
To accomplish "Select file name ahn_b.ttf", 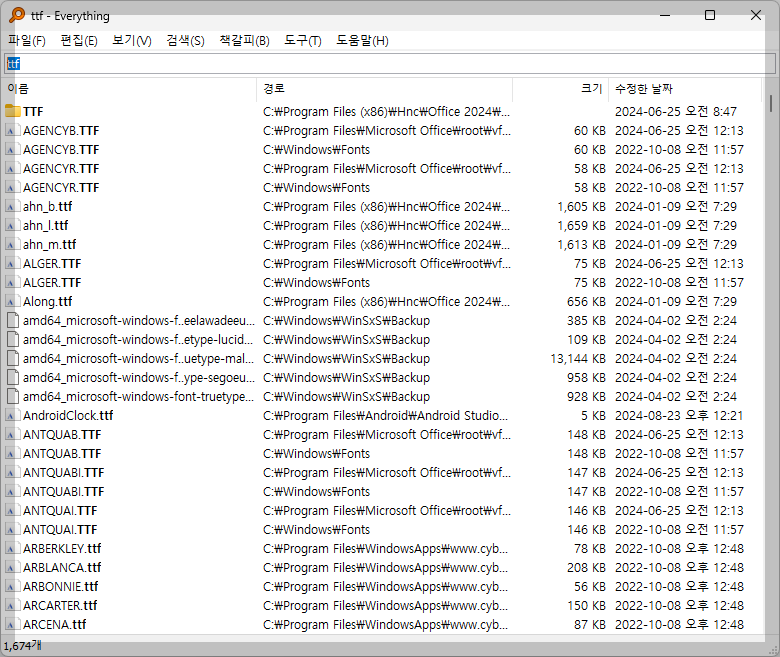I will point(47,206).
